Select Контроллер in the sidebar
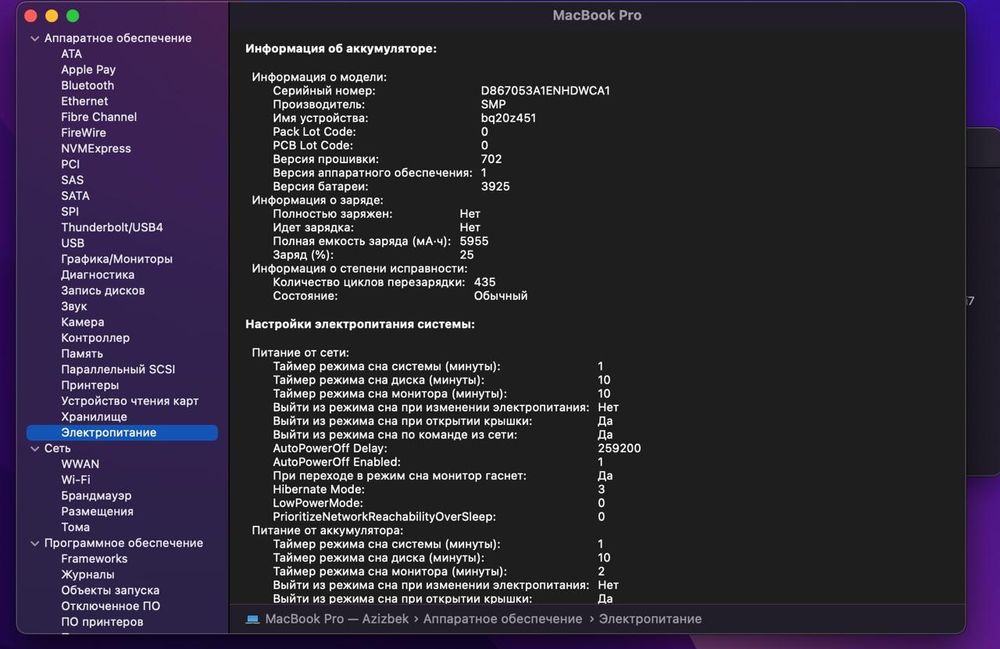 (x=95, y=338)
